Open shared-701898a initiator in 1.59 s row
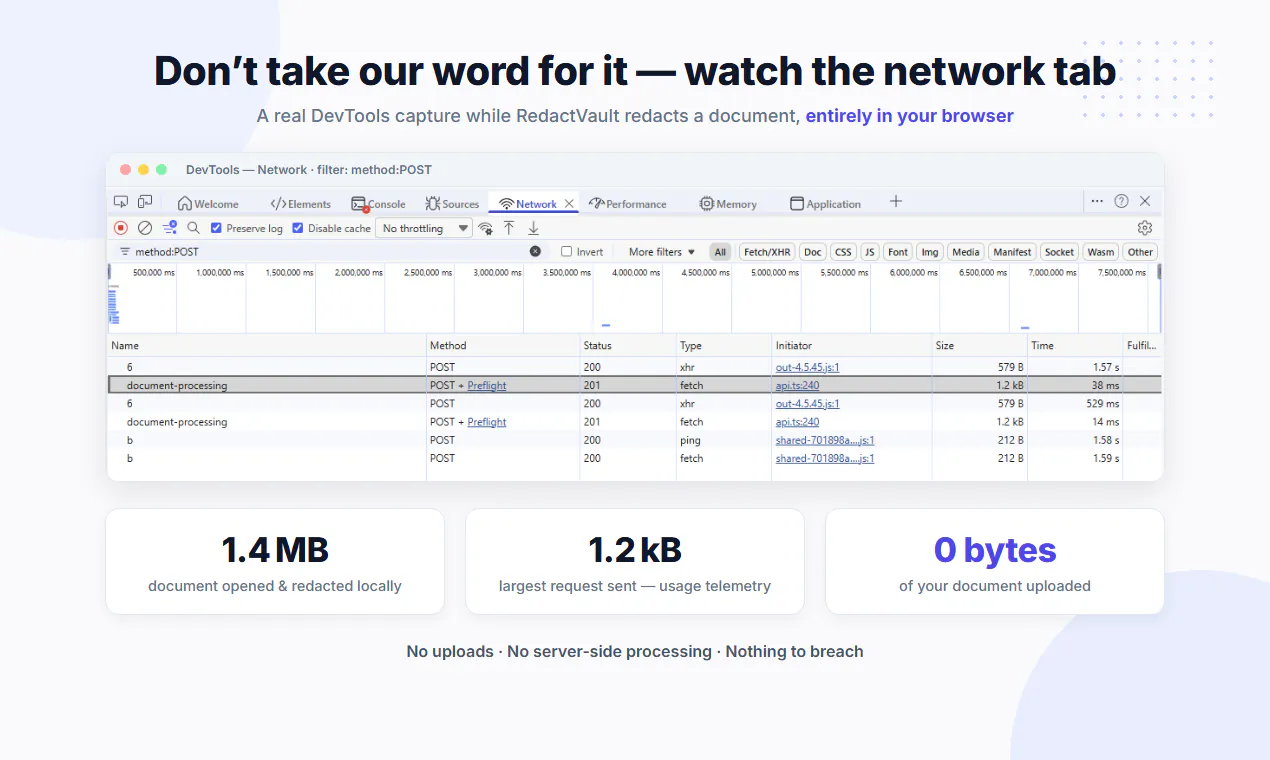Viewport: 1270px width, 760px height. [825, 458]
